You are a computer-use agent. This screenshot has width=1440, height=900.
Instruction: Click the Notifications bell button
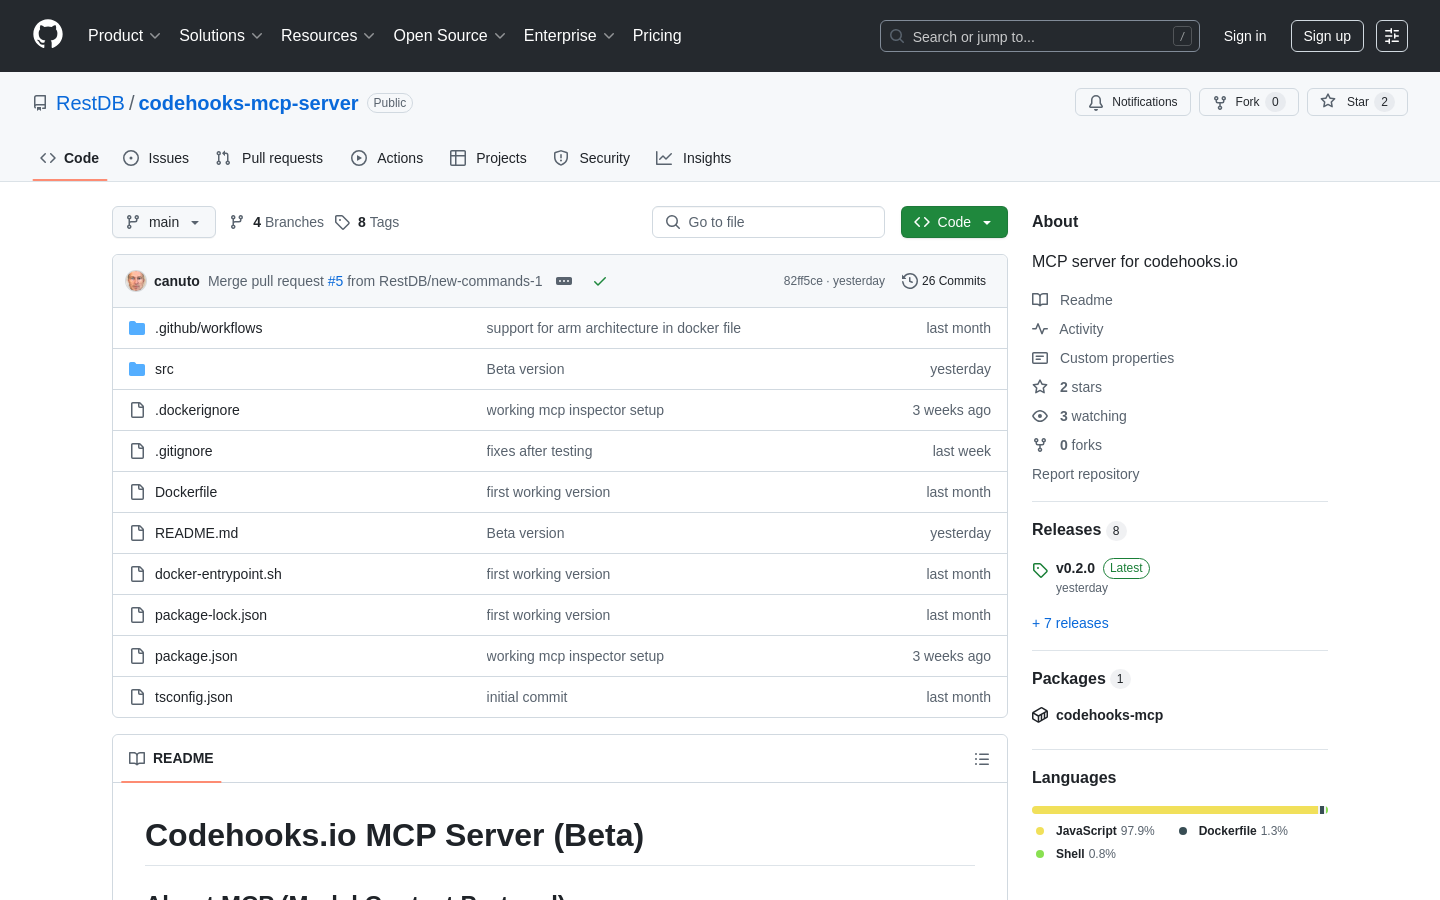[x=1133, y=102]
